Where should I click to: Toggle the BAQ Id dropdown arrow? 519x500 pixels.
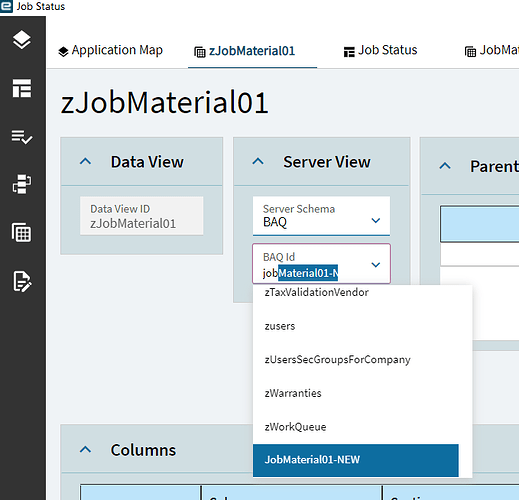coord(376,265)
